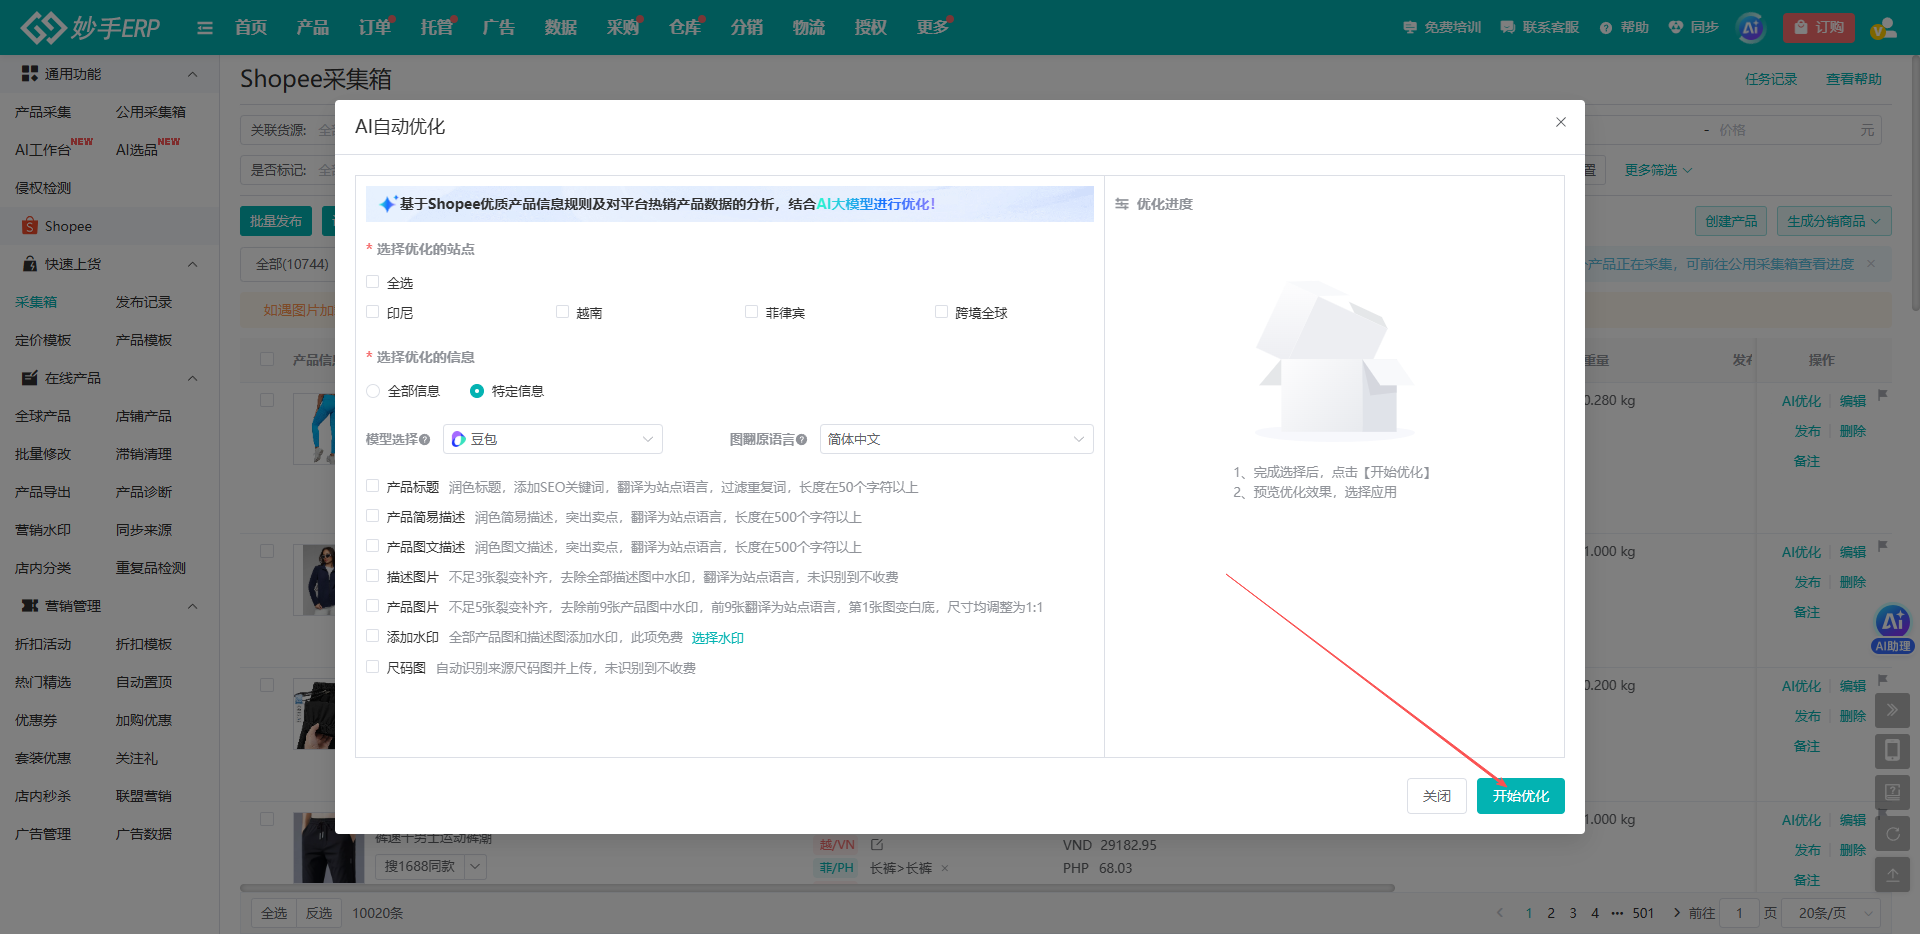Check the 全选 site checkbox
Screen dimensions: 1920x934
coord(372,282)
